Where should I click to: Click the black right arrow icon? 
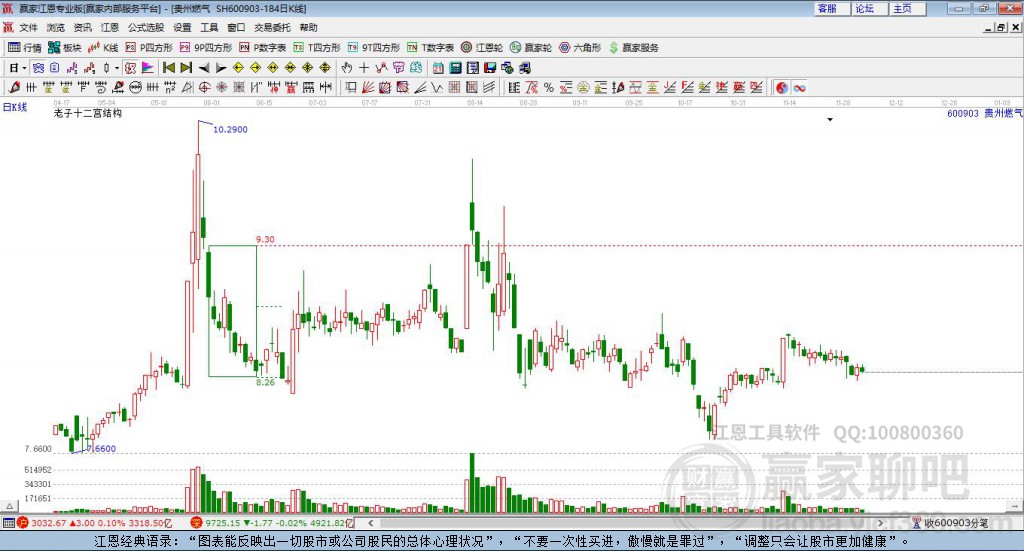tap(221, 68)
